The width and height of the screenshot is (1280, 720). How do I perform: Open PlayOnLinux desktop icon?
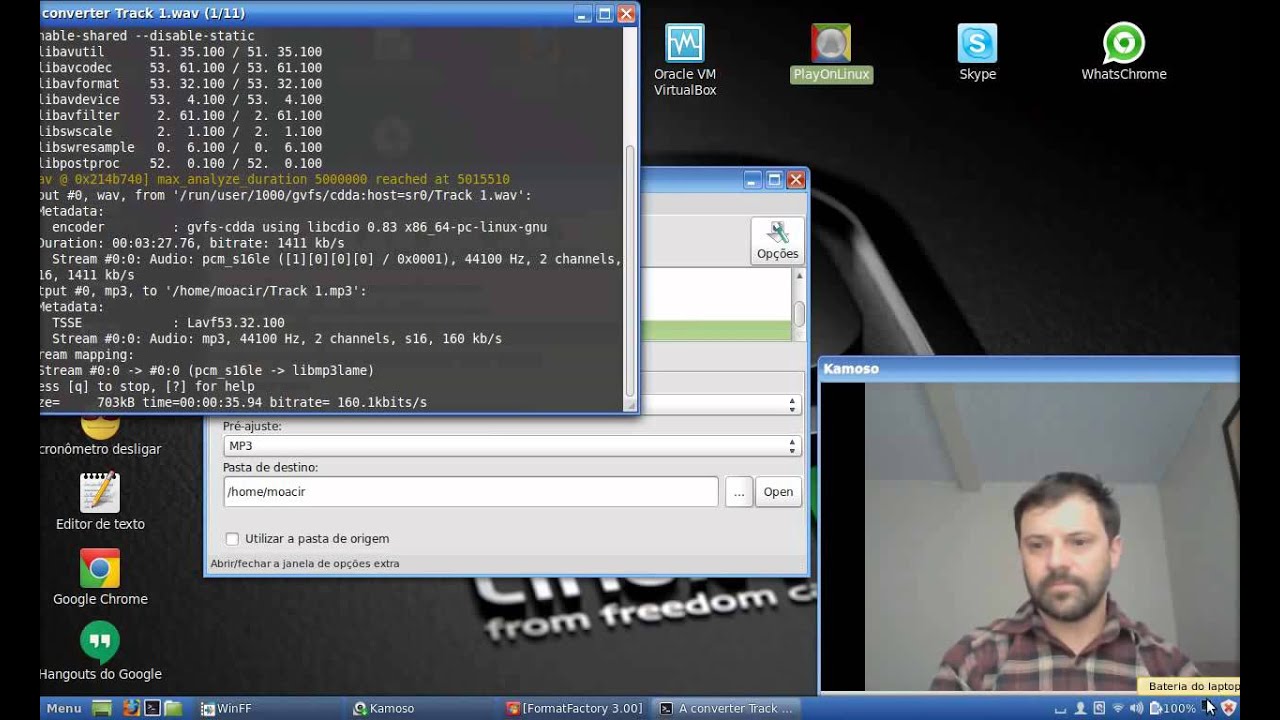click(831, 54)
